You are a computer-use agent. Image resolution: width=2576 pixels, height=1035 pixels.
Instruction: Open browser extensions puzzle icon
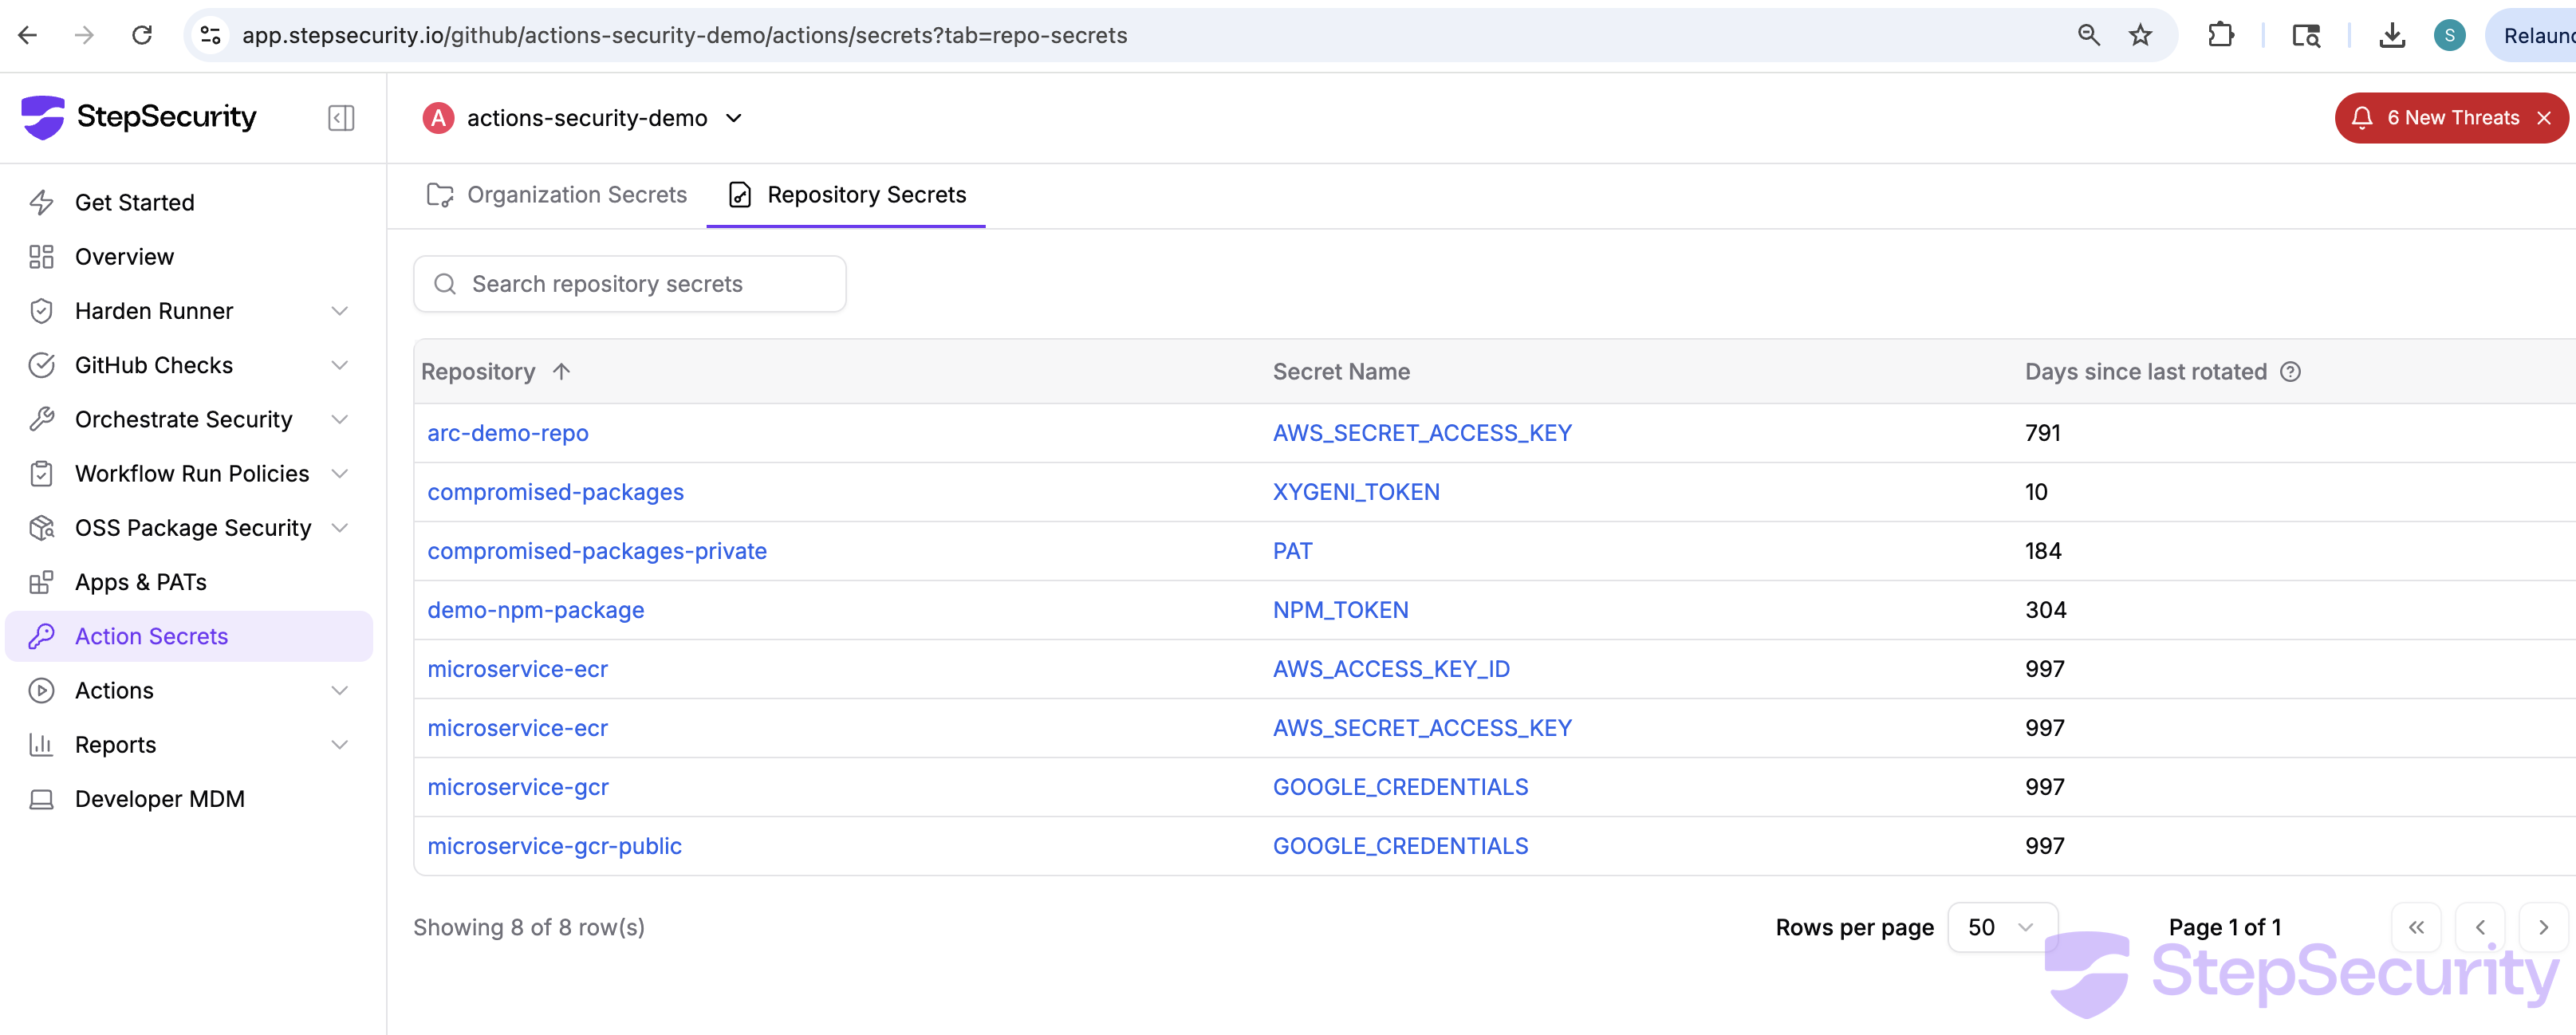2220,36
